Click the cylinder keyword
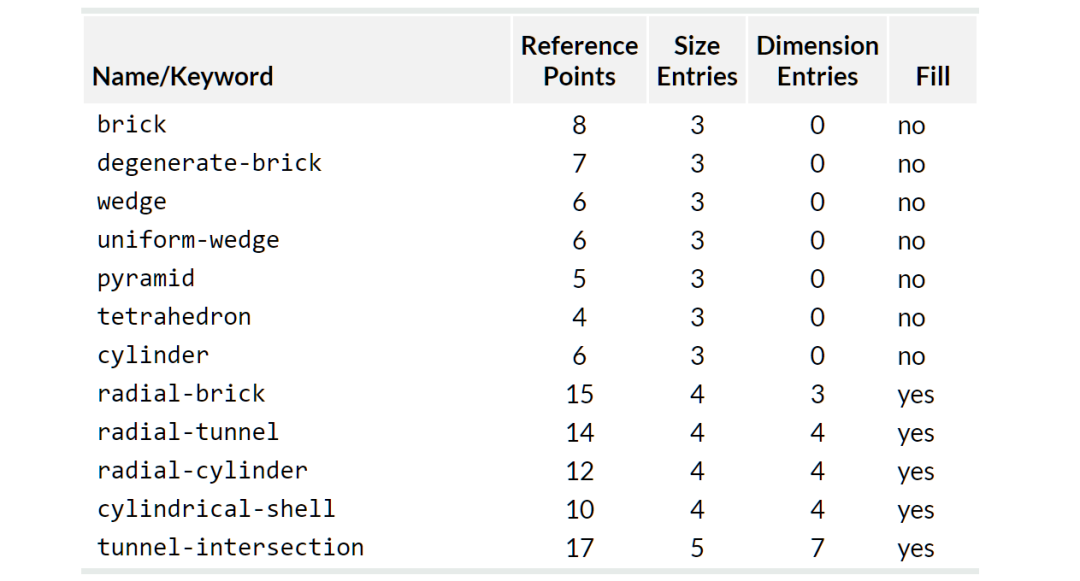Image resolution: width=1080 pixels, height=581 pixels. pyautogui.click(x=153, y=355)
